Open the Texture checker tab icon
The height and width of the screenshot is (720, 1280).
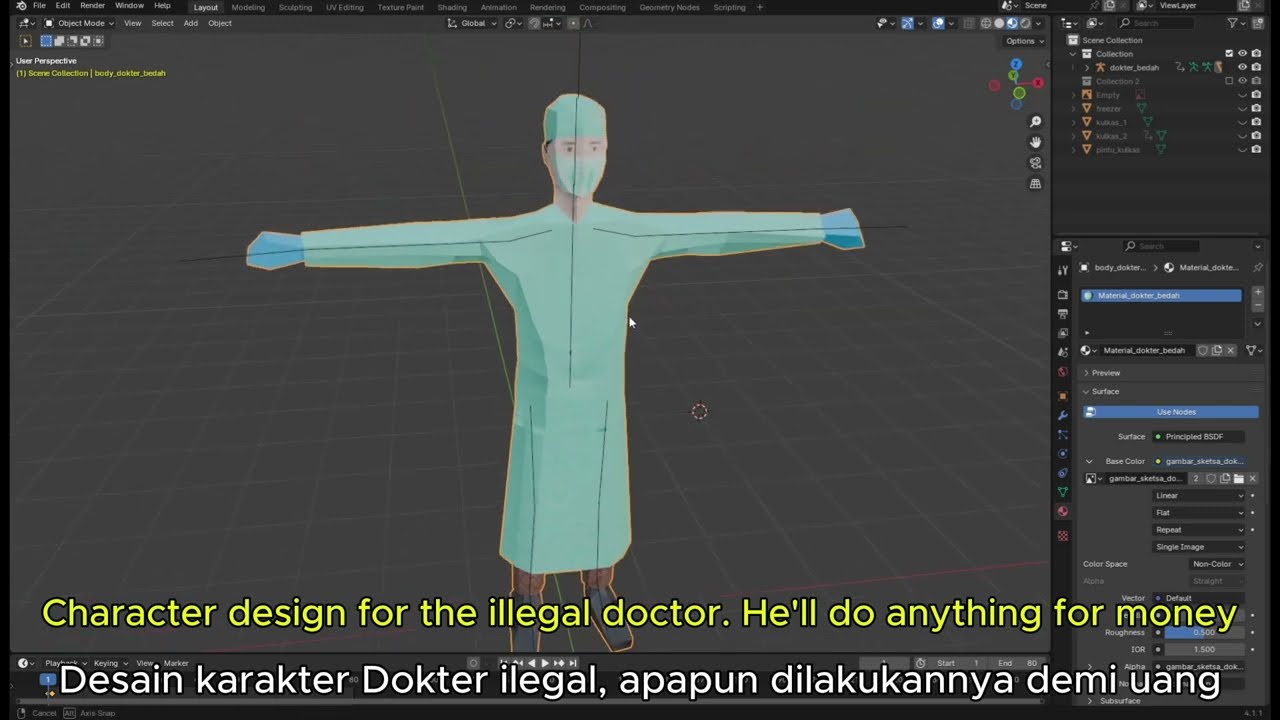(x=1063, y=536)
